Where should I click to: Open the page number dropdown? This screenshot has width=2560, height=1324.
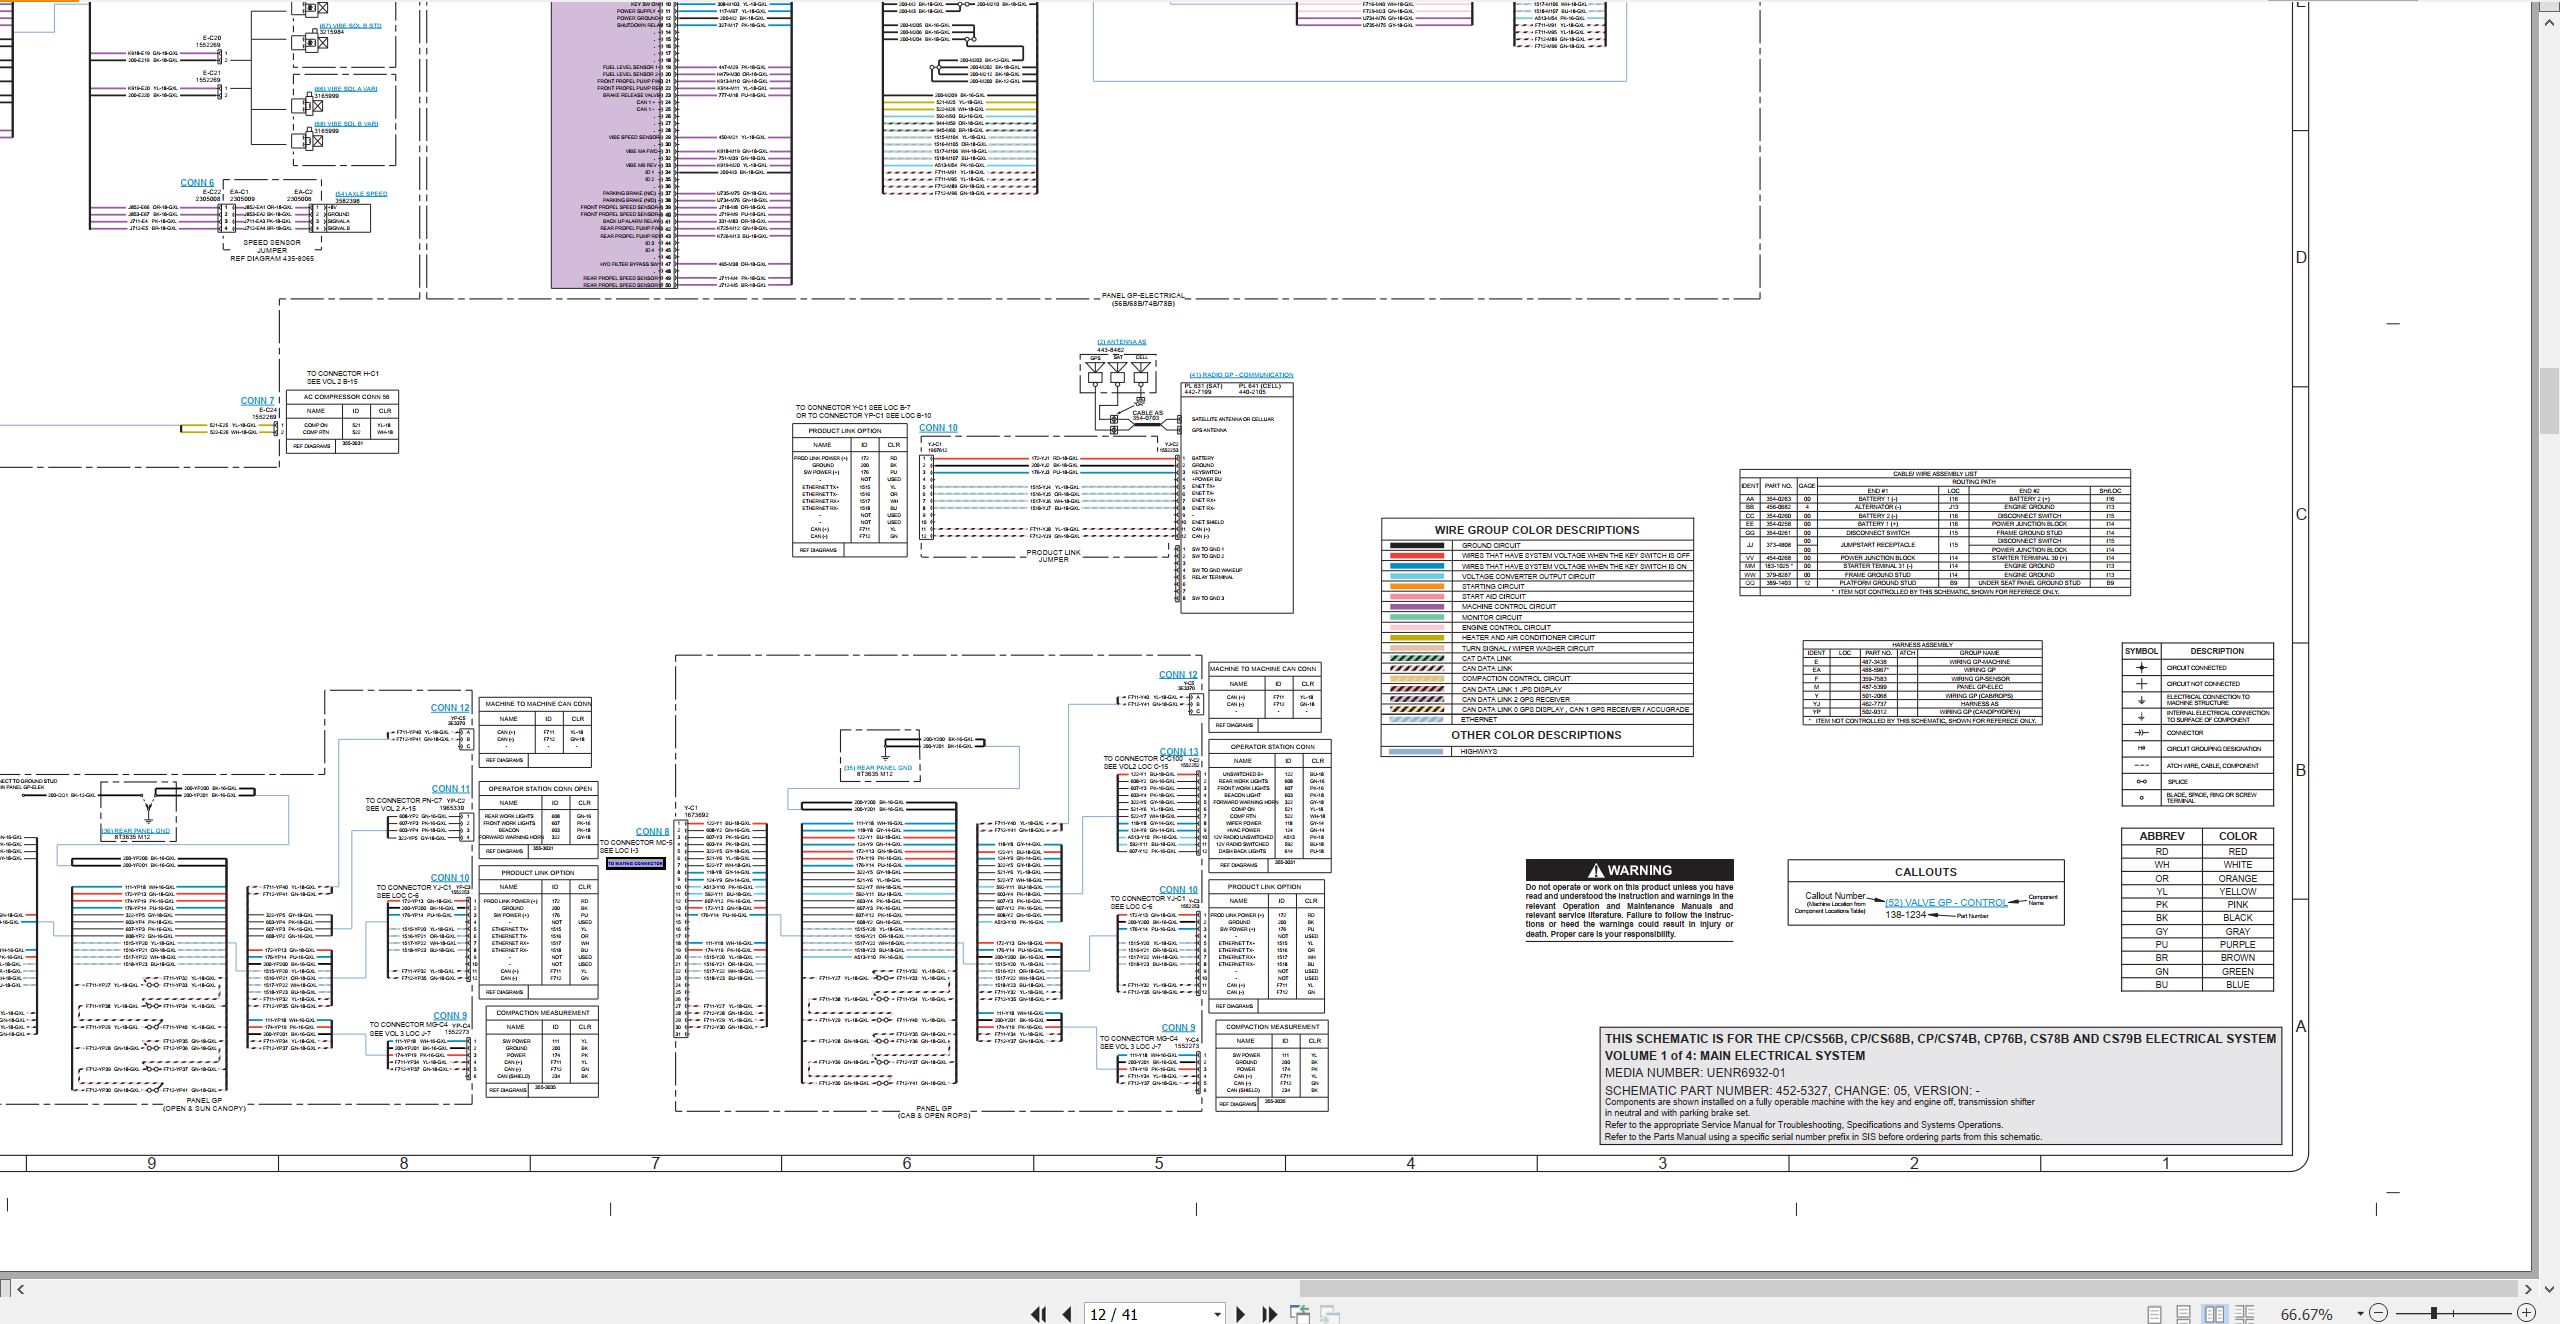pos(1217,1314)
